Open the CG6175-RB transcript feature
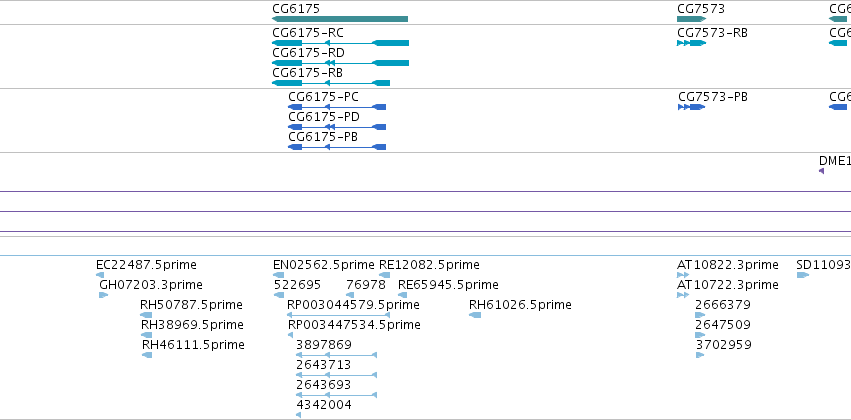This screenshot has width=851, height=420. pyautogui.click(x=331, y=83)
